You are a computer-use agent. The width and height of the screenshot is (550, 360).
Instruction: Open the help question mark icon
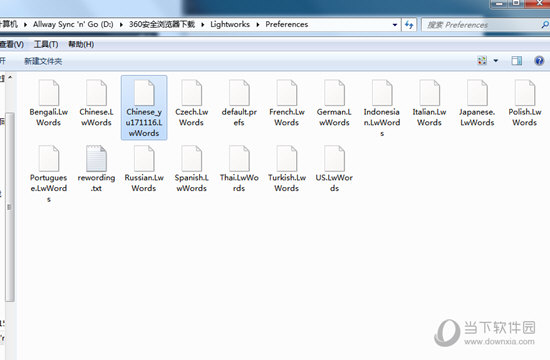(539, 61)
